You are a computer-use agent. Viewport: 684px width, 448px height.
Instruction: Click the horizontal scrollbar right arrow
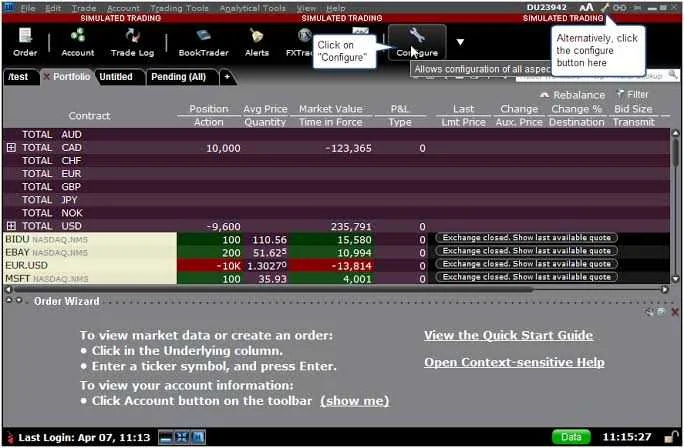tap(665, 289)
